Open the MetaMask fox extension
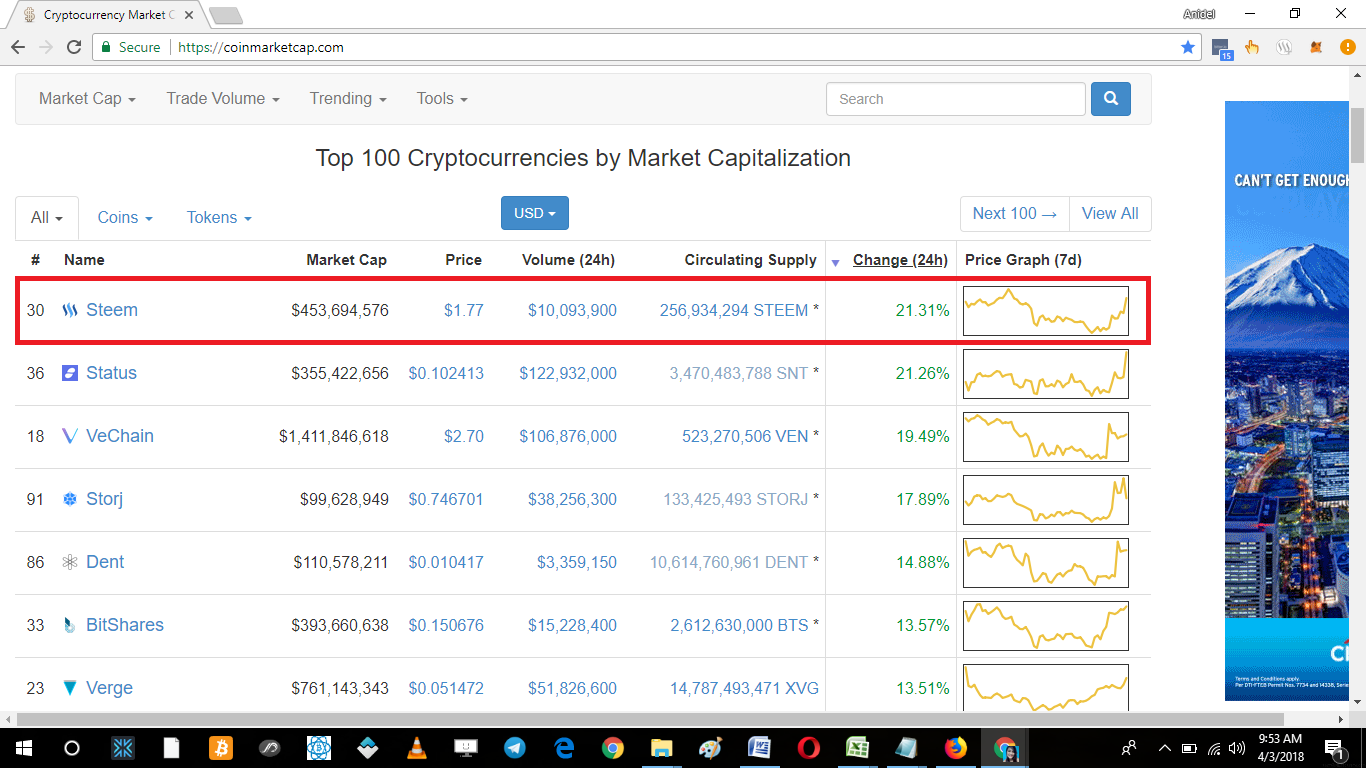 tap(1316, 47)
